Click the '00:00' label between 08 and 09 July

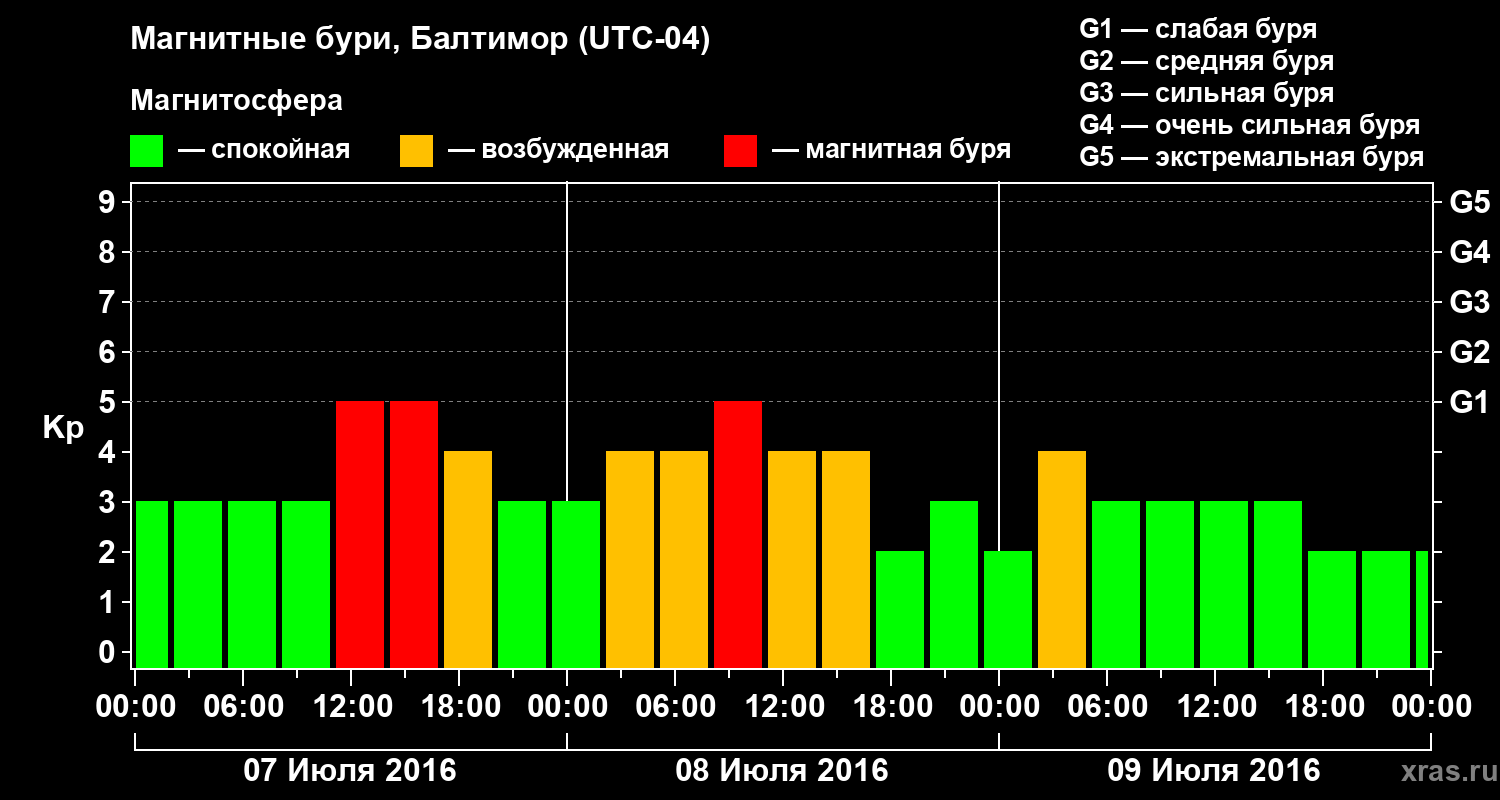click(999, 707)
